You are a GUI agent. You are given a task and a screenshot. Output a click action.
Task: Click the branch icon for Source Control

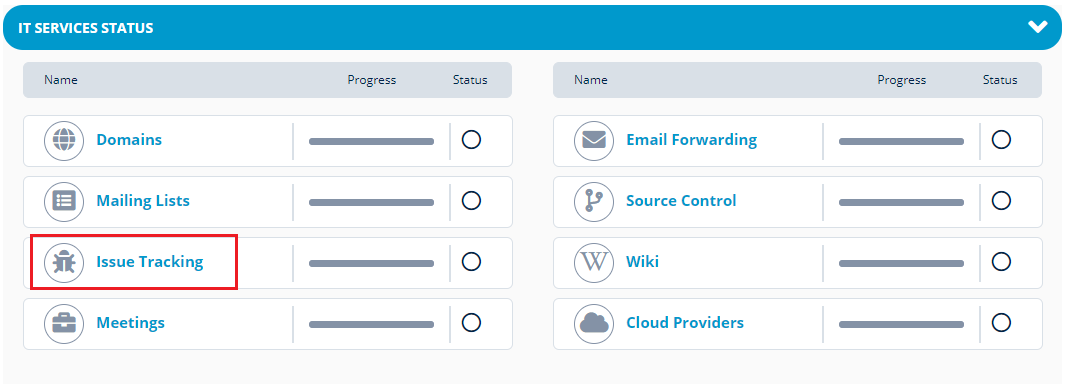point(594,202)
